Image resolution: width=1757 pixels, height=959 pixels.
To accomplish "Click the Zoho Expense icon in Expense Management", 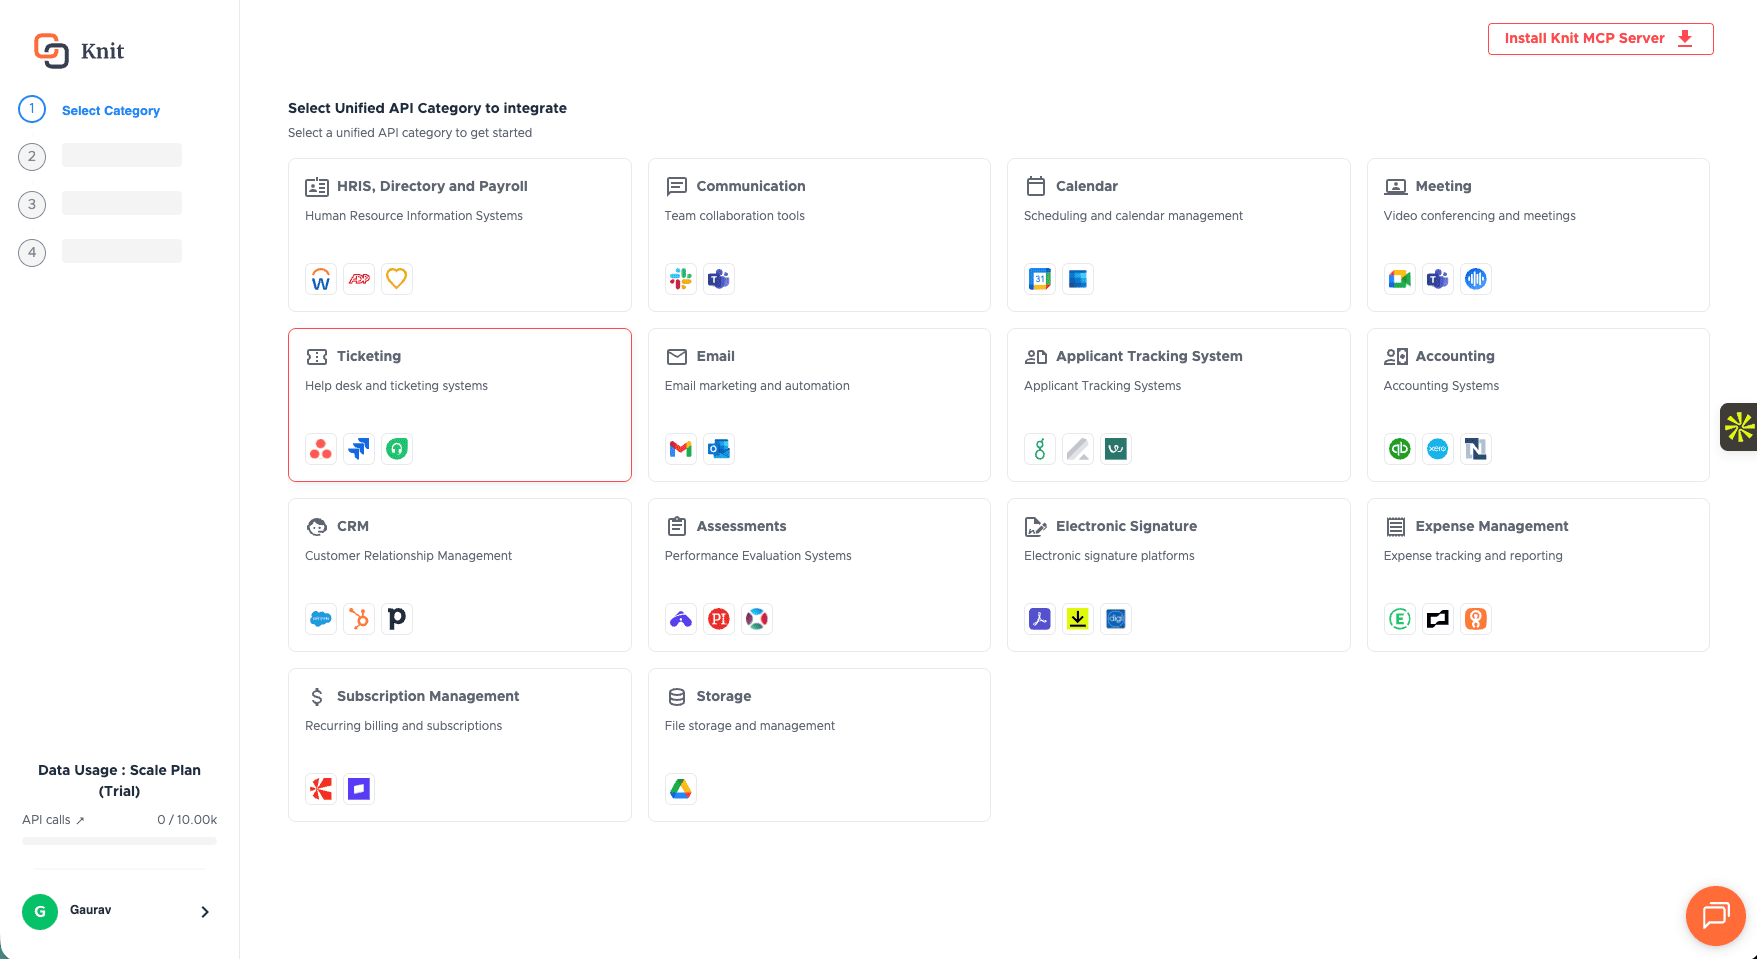I will coord(1476,619).
